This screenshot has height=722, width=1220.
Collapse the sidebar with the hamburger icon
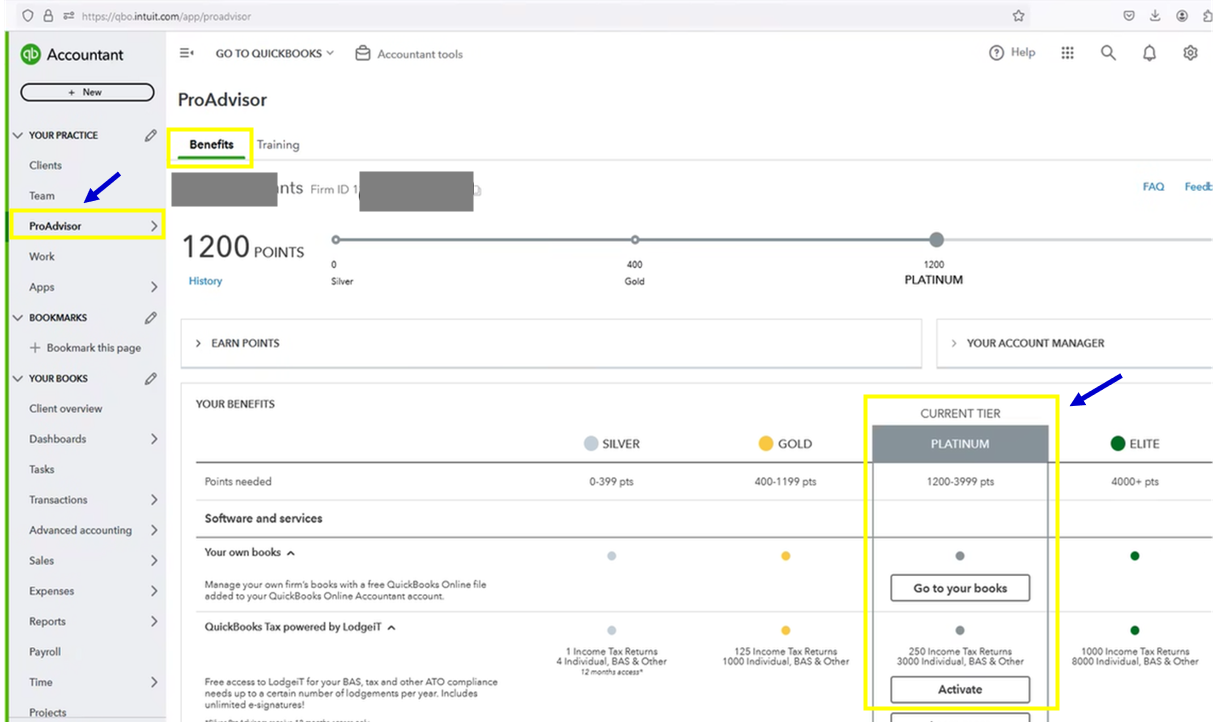[x=186, y=53]
